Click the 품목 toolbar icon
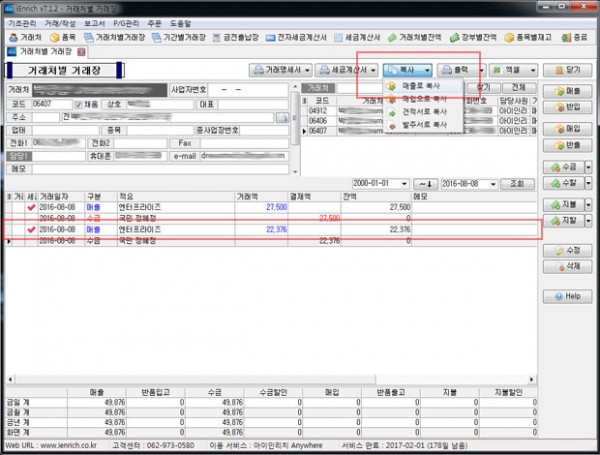The width and height of the screenshot is (600, 455). click(x=62, y=37)
